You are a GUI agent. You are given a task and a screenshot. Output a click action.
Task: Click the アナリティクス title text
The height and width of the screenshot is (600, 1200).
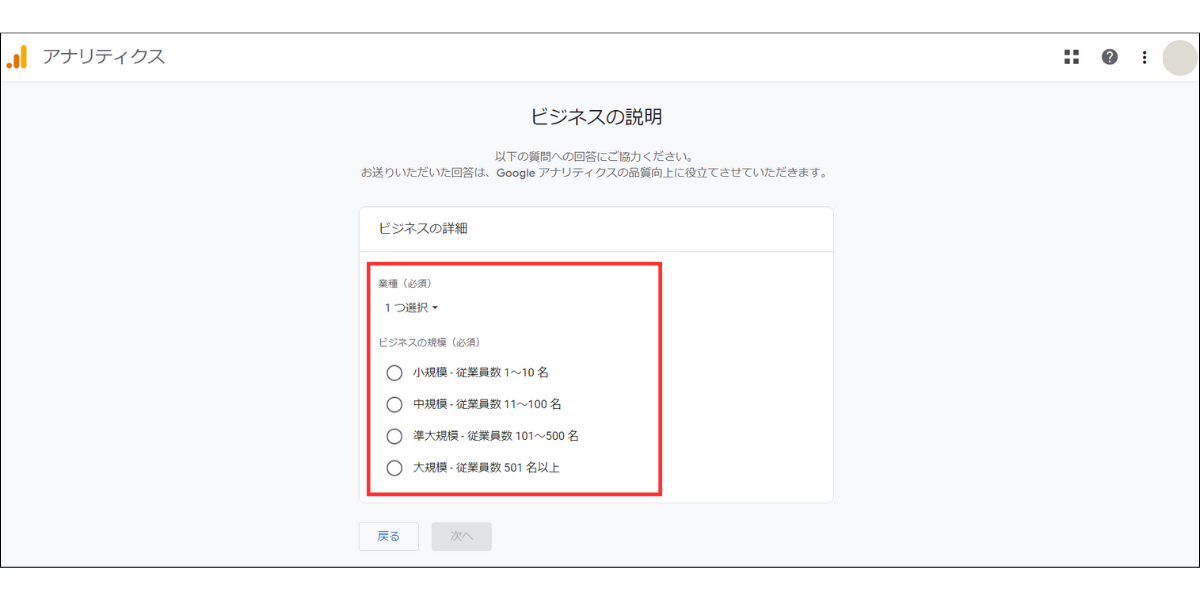[x=103, y=57]
